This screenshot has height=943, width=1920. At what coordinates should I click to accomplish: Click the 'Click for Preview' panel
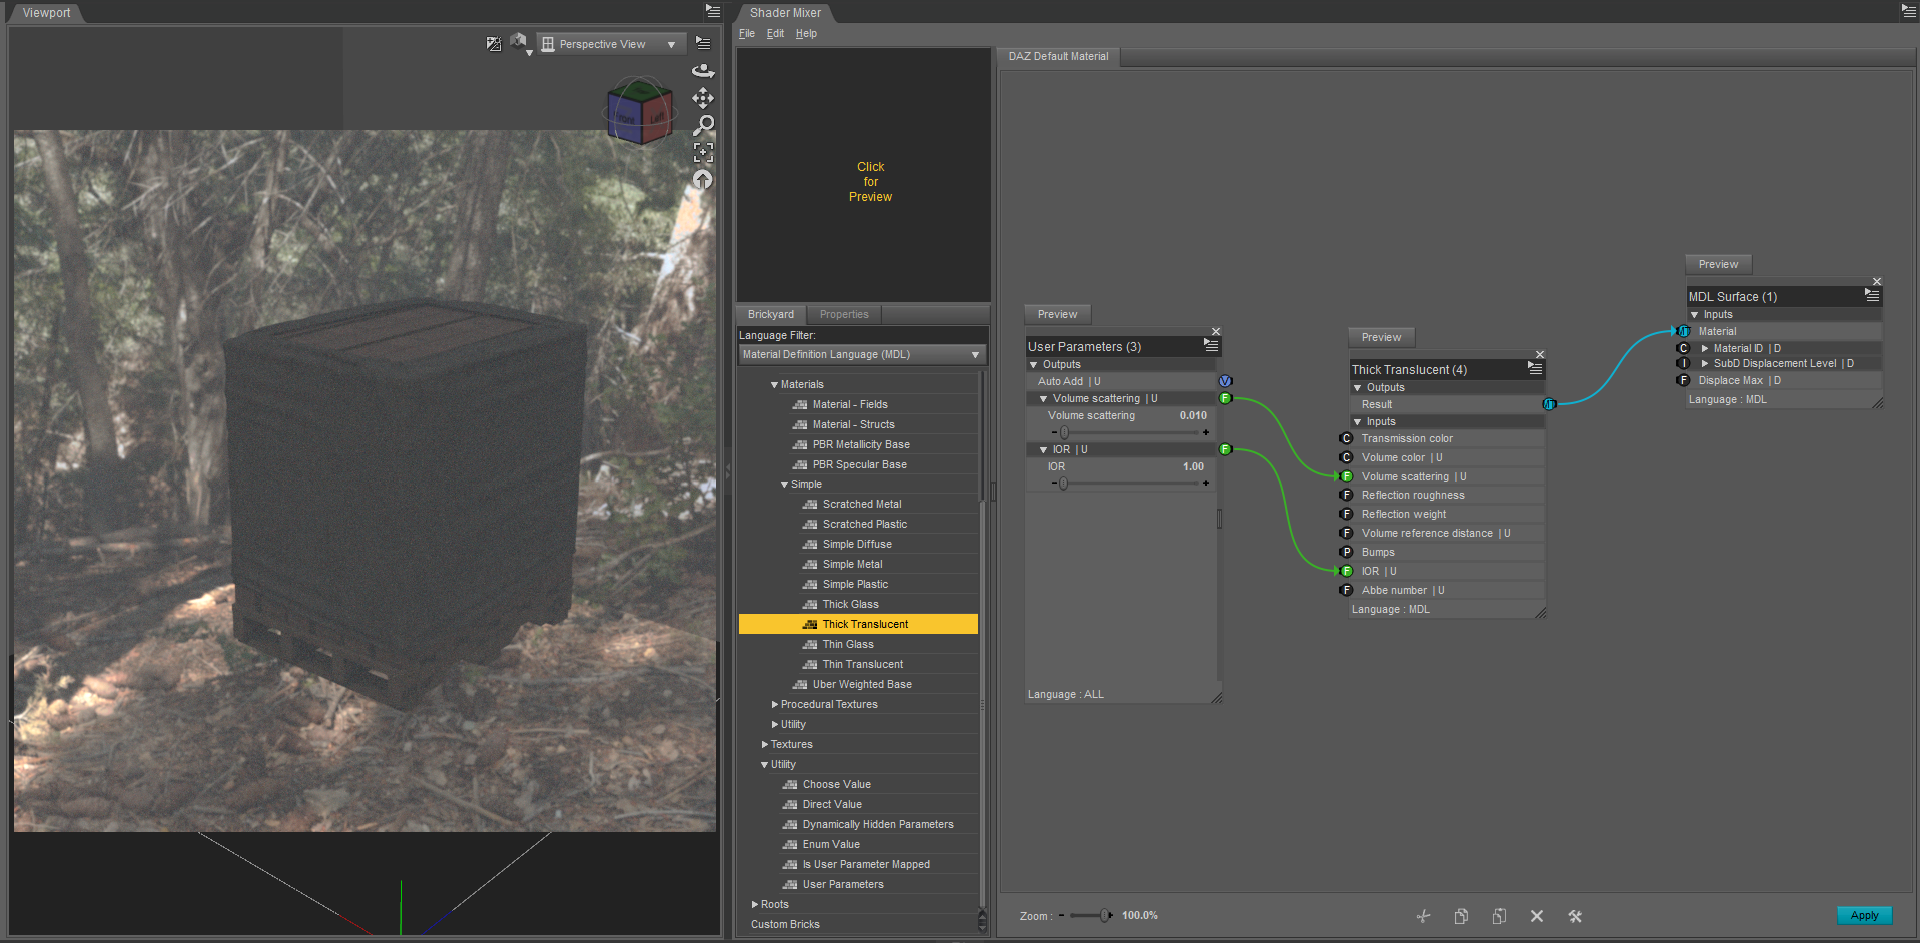864,175
